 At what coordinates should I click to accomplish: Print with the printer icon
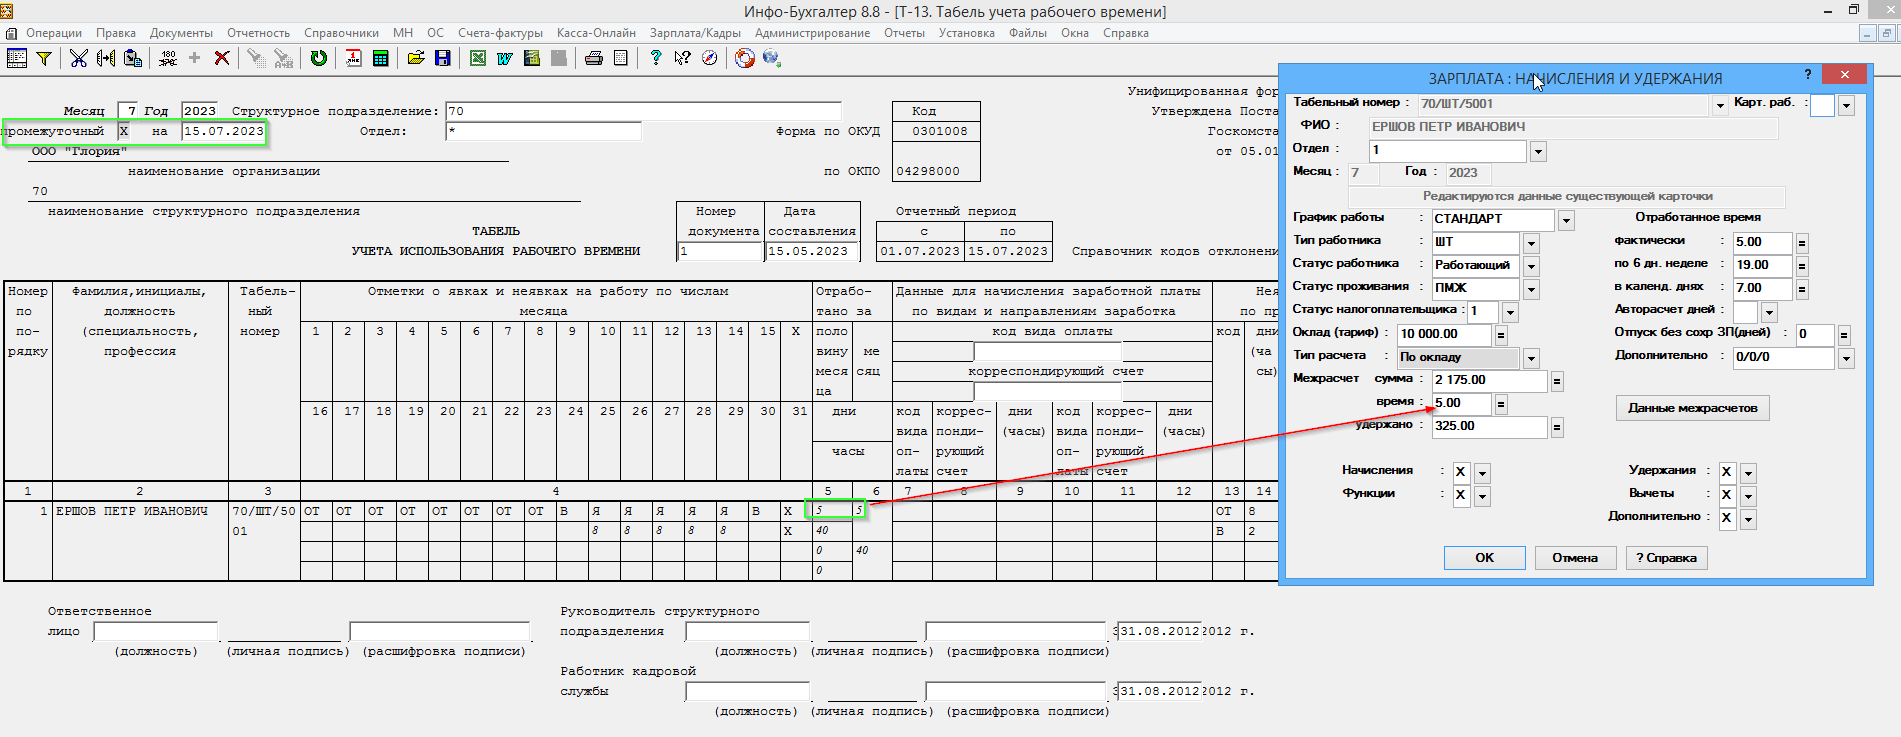pos(594,58)
